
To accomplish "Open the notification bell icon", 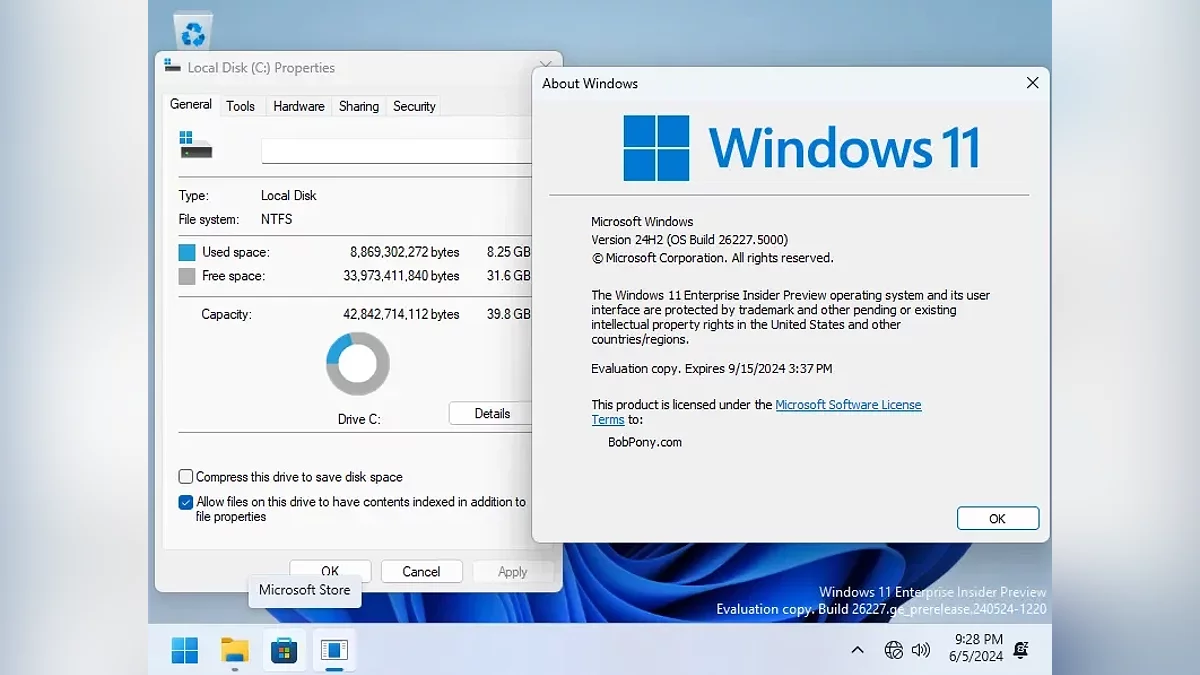I will (x=1021, y=650).
